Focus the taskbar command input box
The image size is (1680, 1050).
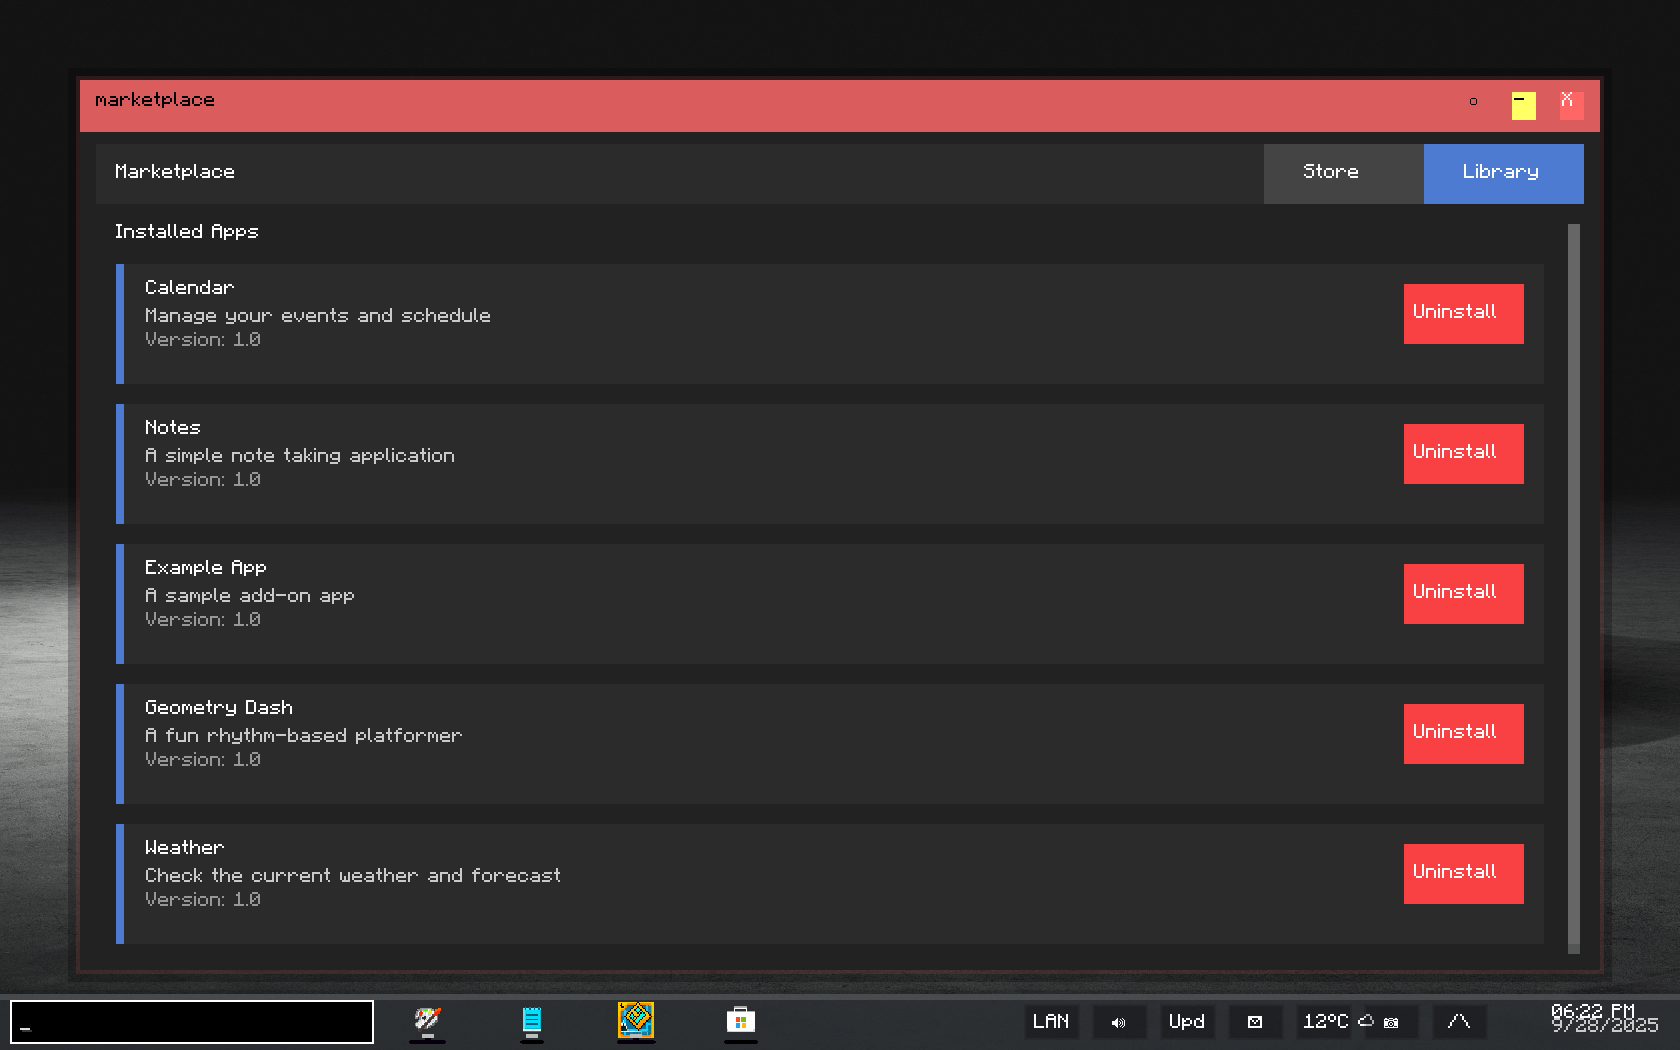pyautogui.click(x=192, y=1022)
